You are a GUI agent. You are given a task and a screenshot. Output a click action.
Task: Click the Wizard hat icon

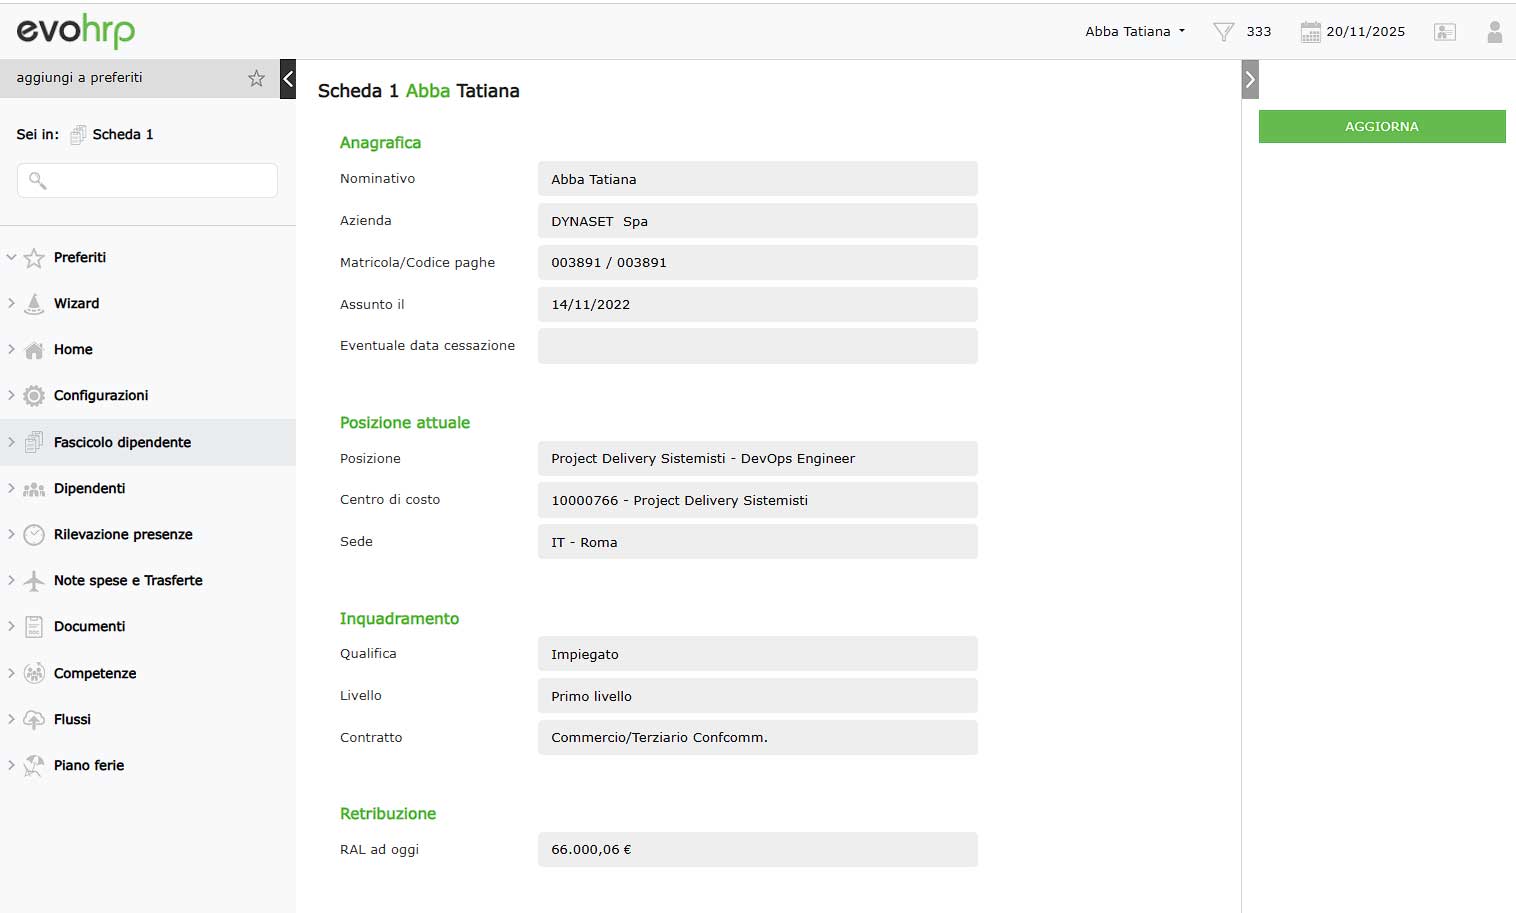click(34, 304)
